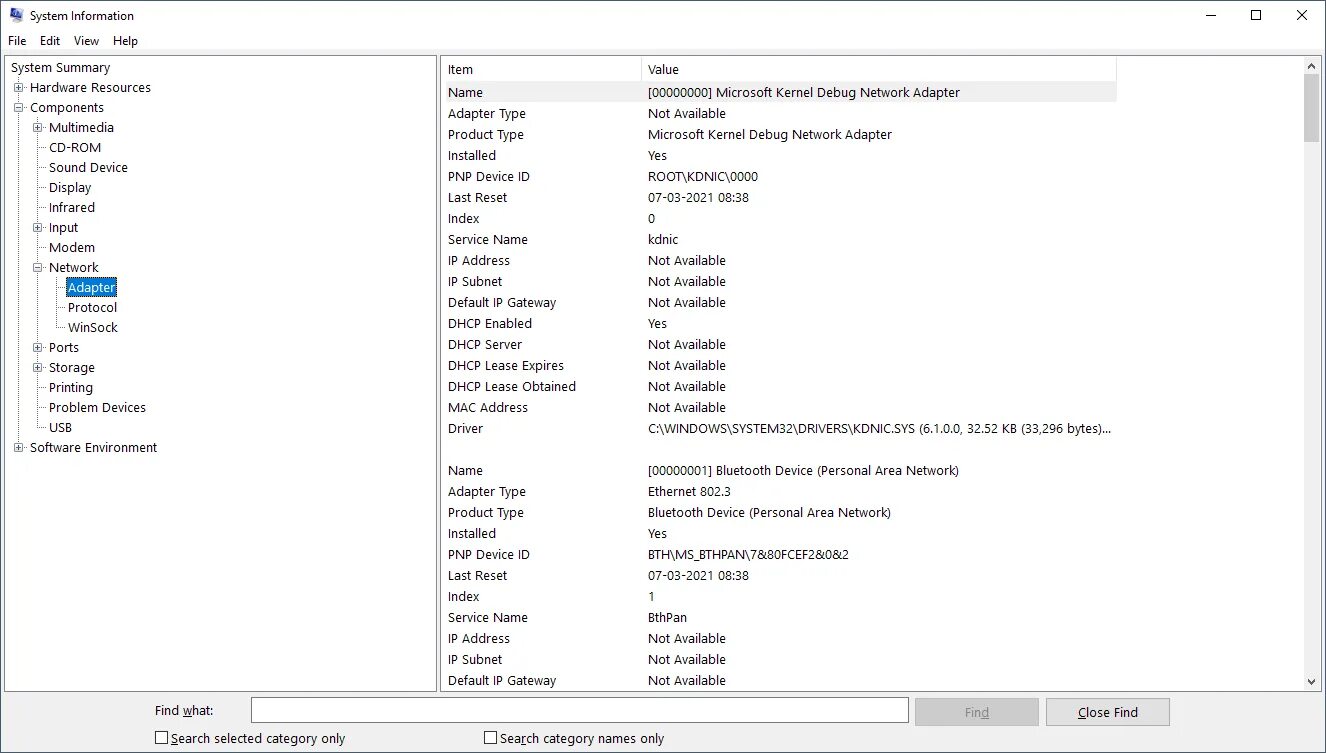
Task: Click the Ethernet 802.3 adapter type value
Action: [689, 492]
